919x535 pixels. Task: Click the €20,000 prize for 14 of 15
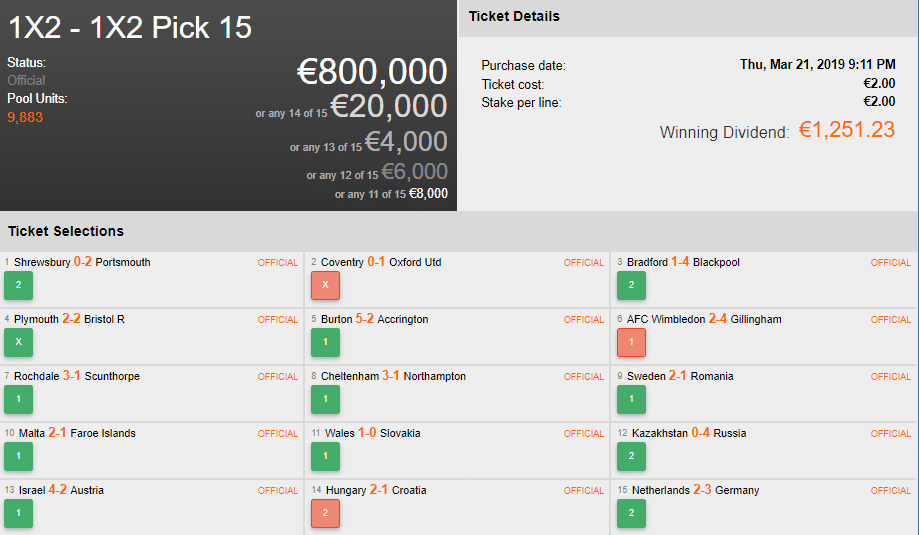(x=389, y=107)
